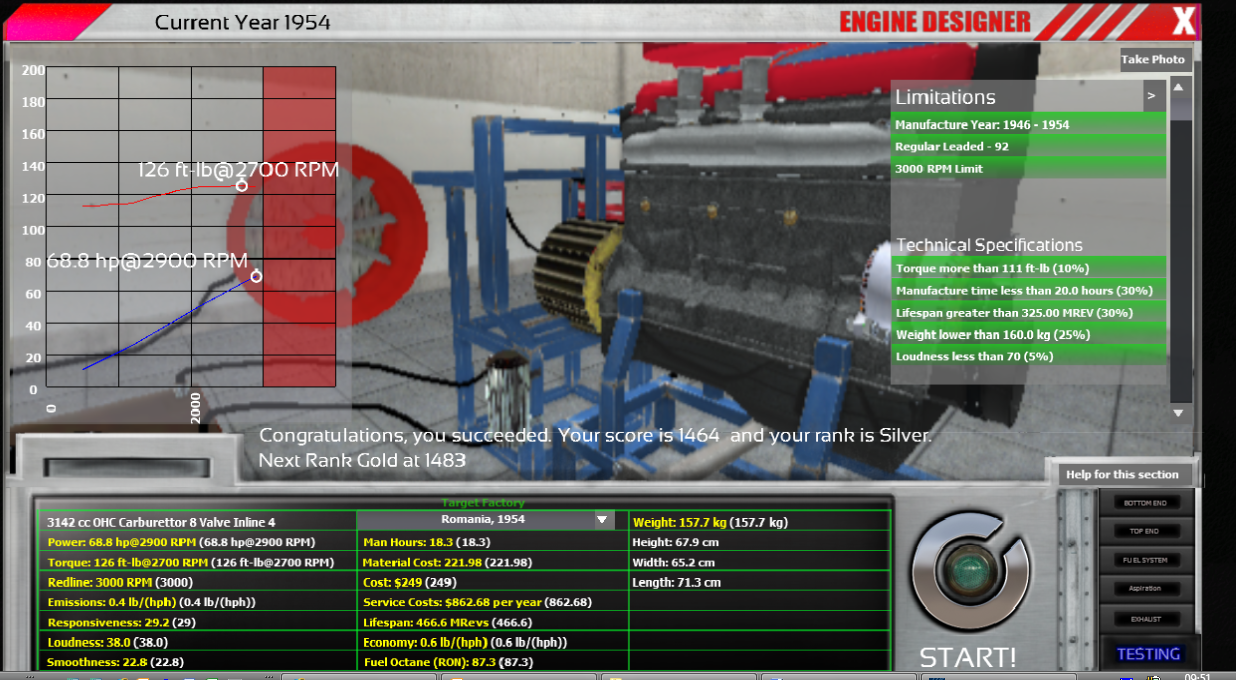
Task: Open the Aspiration tab
Action: (1144, 589)
